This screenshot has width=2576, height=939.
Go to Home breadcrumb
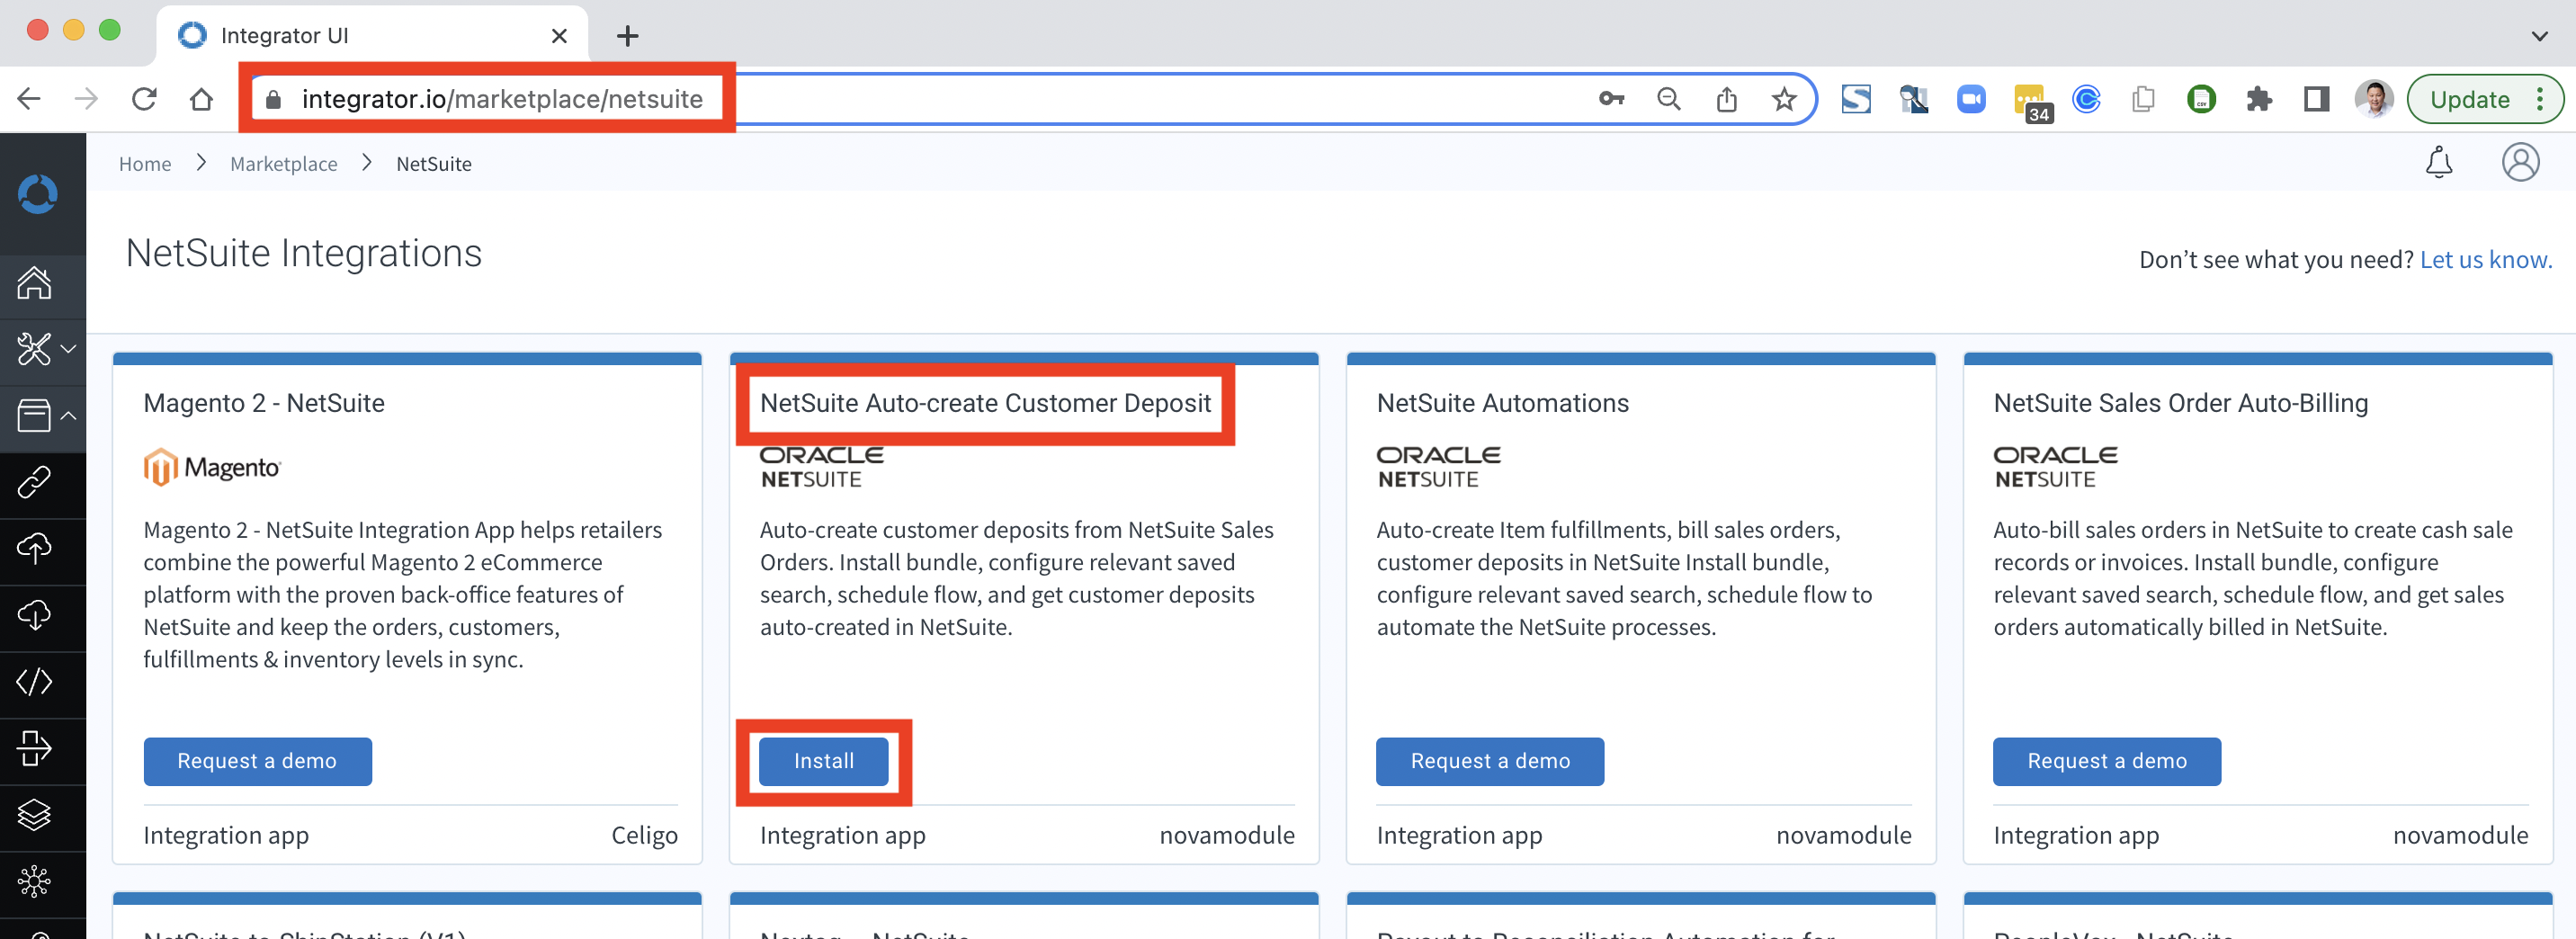145,164
